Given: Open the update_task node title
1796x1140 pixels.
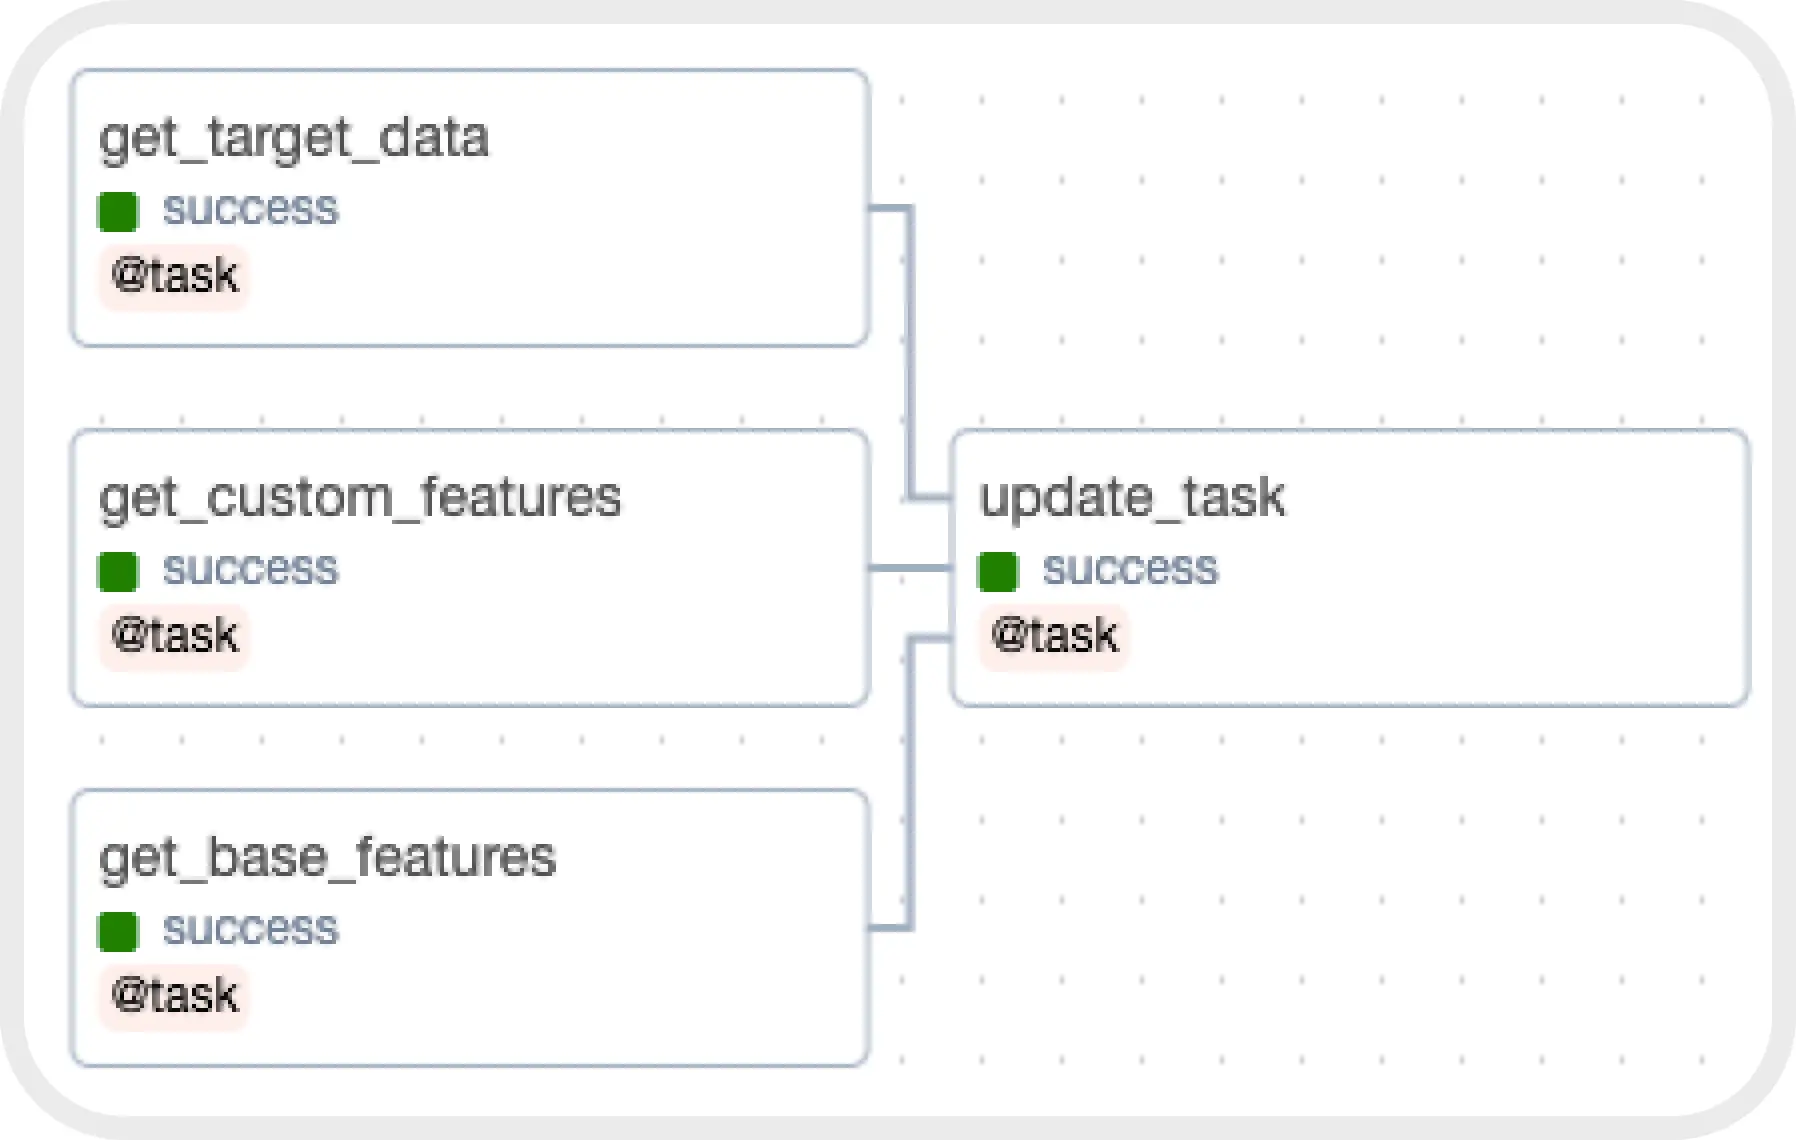Looking at the screenshot, I should click(1132, 498).
